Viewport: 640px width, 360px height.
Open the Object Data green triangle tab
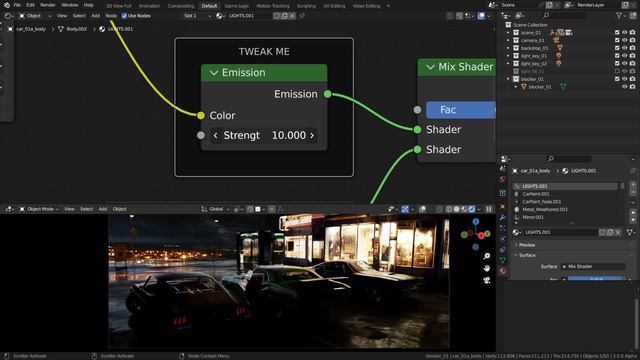(502, 260)
